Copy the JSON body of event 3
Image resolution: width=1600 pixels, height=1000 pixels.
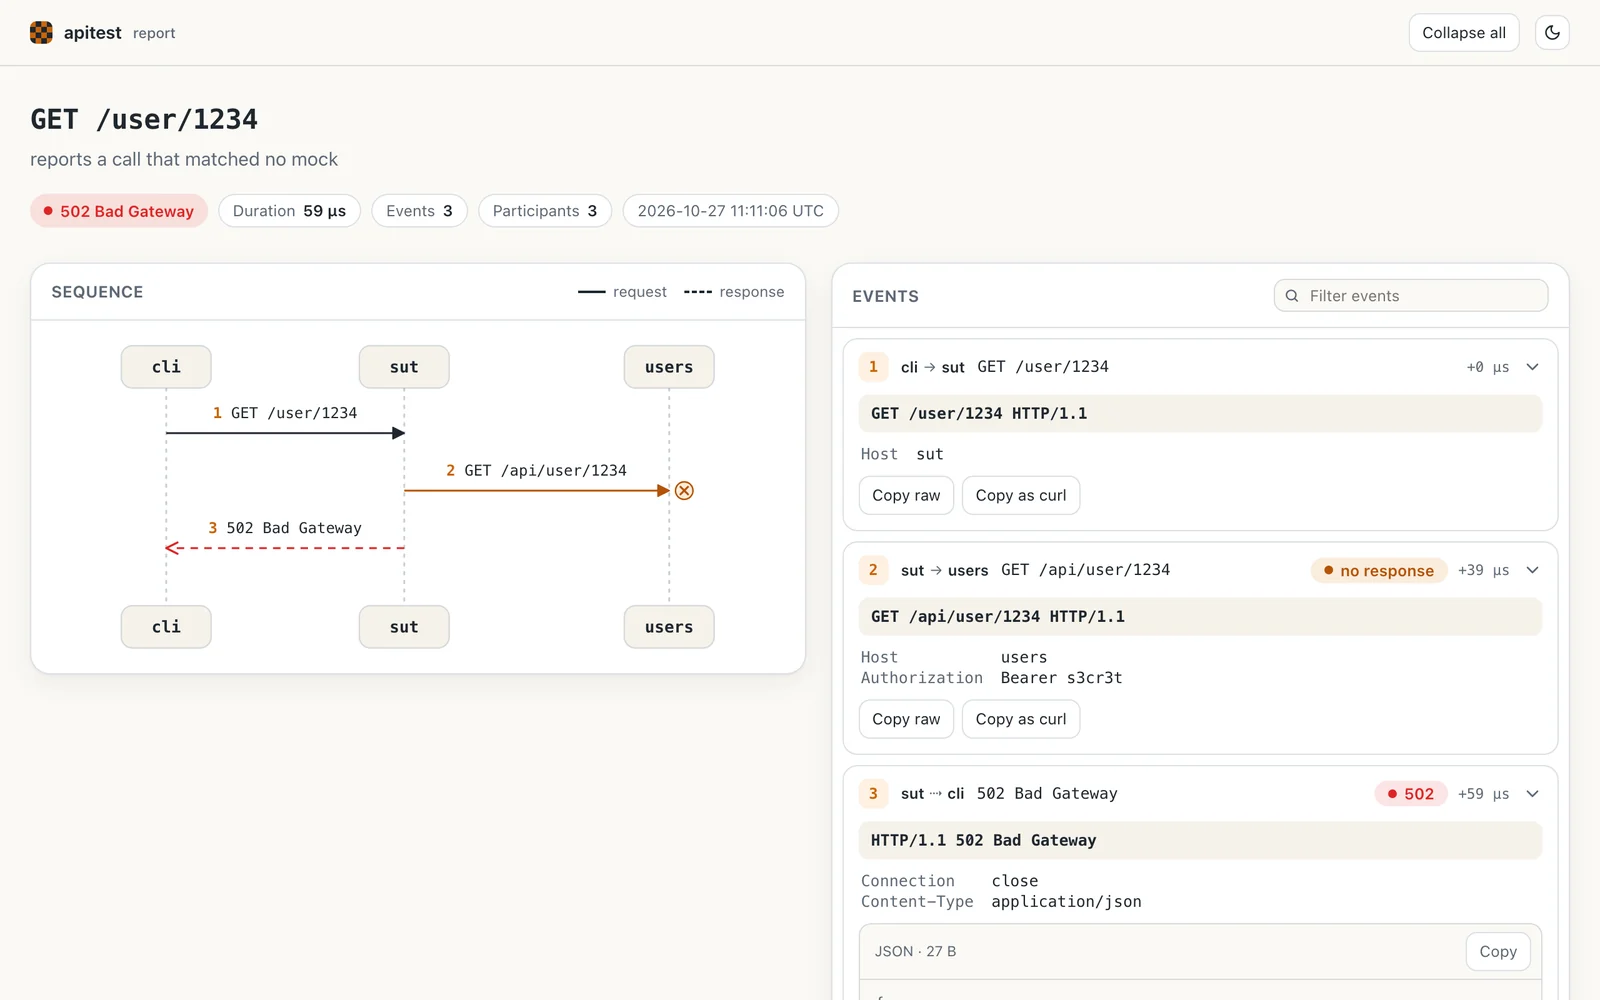pyautogui.click(x=1498, y=952)
